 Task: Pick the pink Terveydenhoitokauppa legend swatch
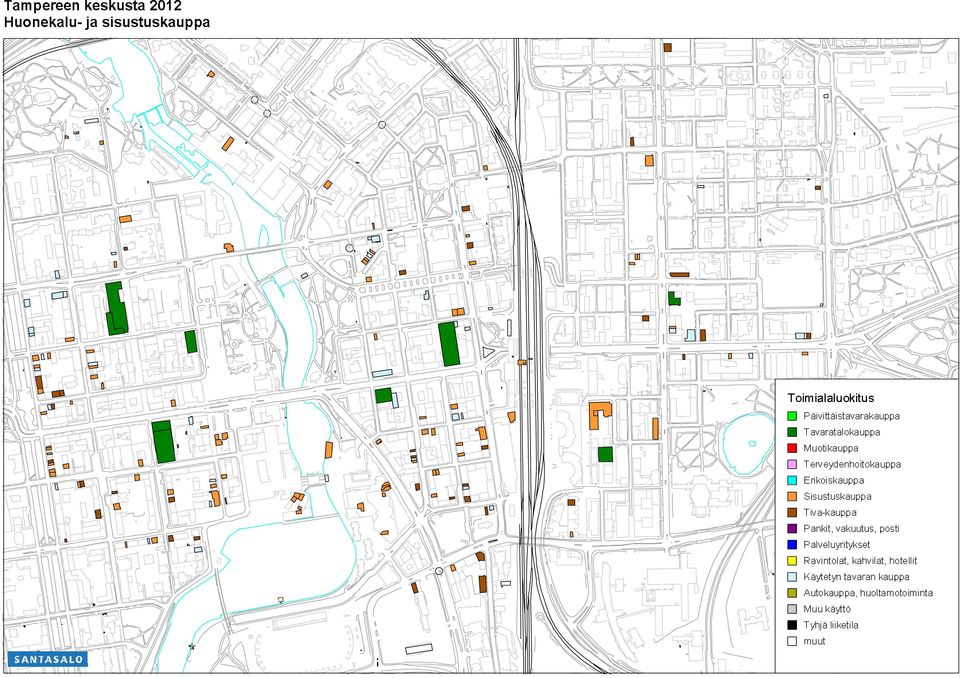click(x=792, y=464)
